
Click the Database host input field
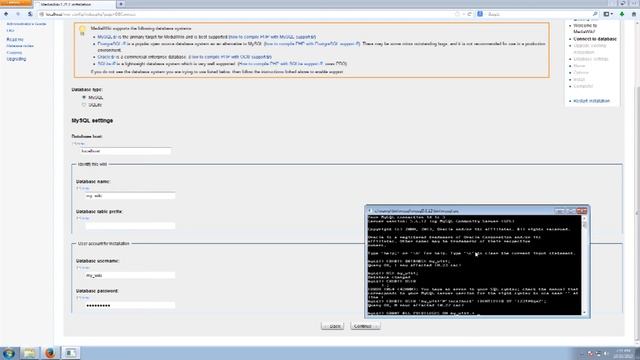(125, 151)
